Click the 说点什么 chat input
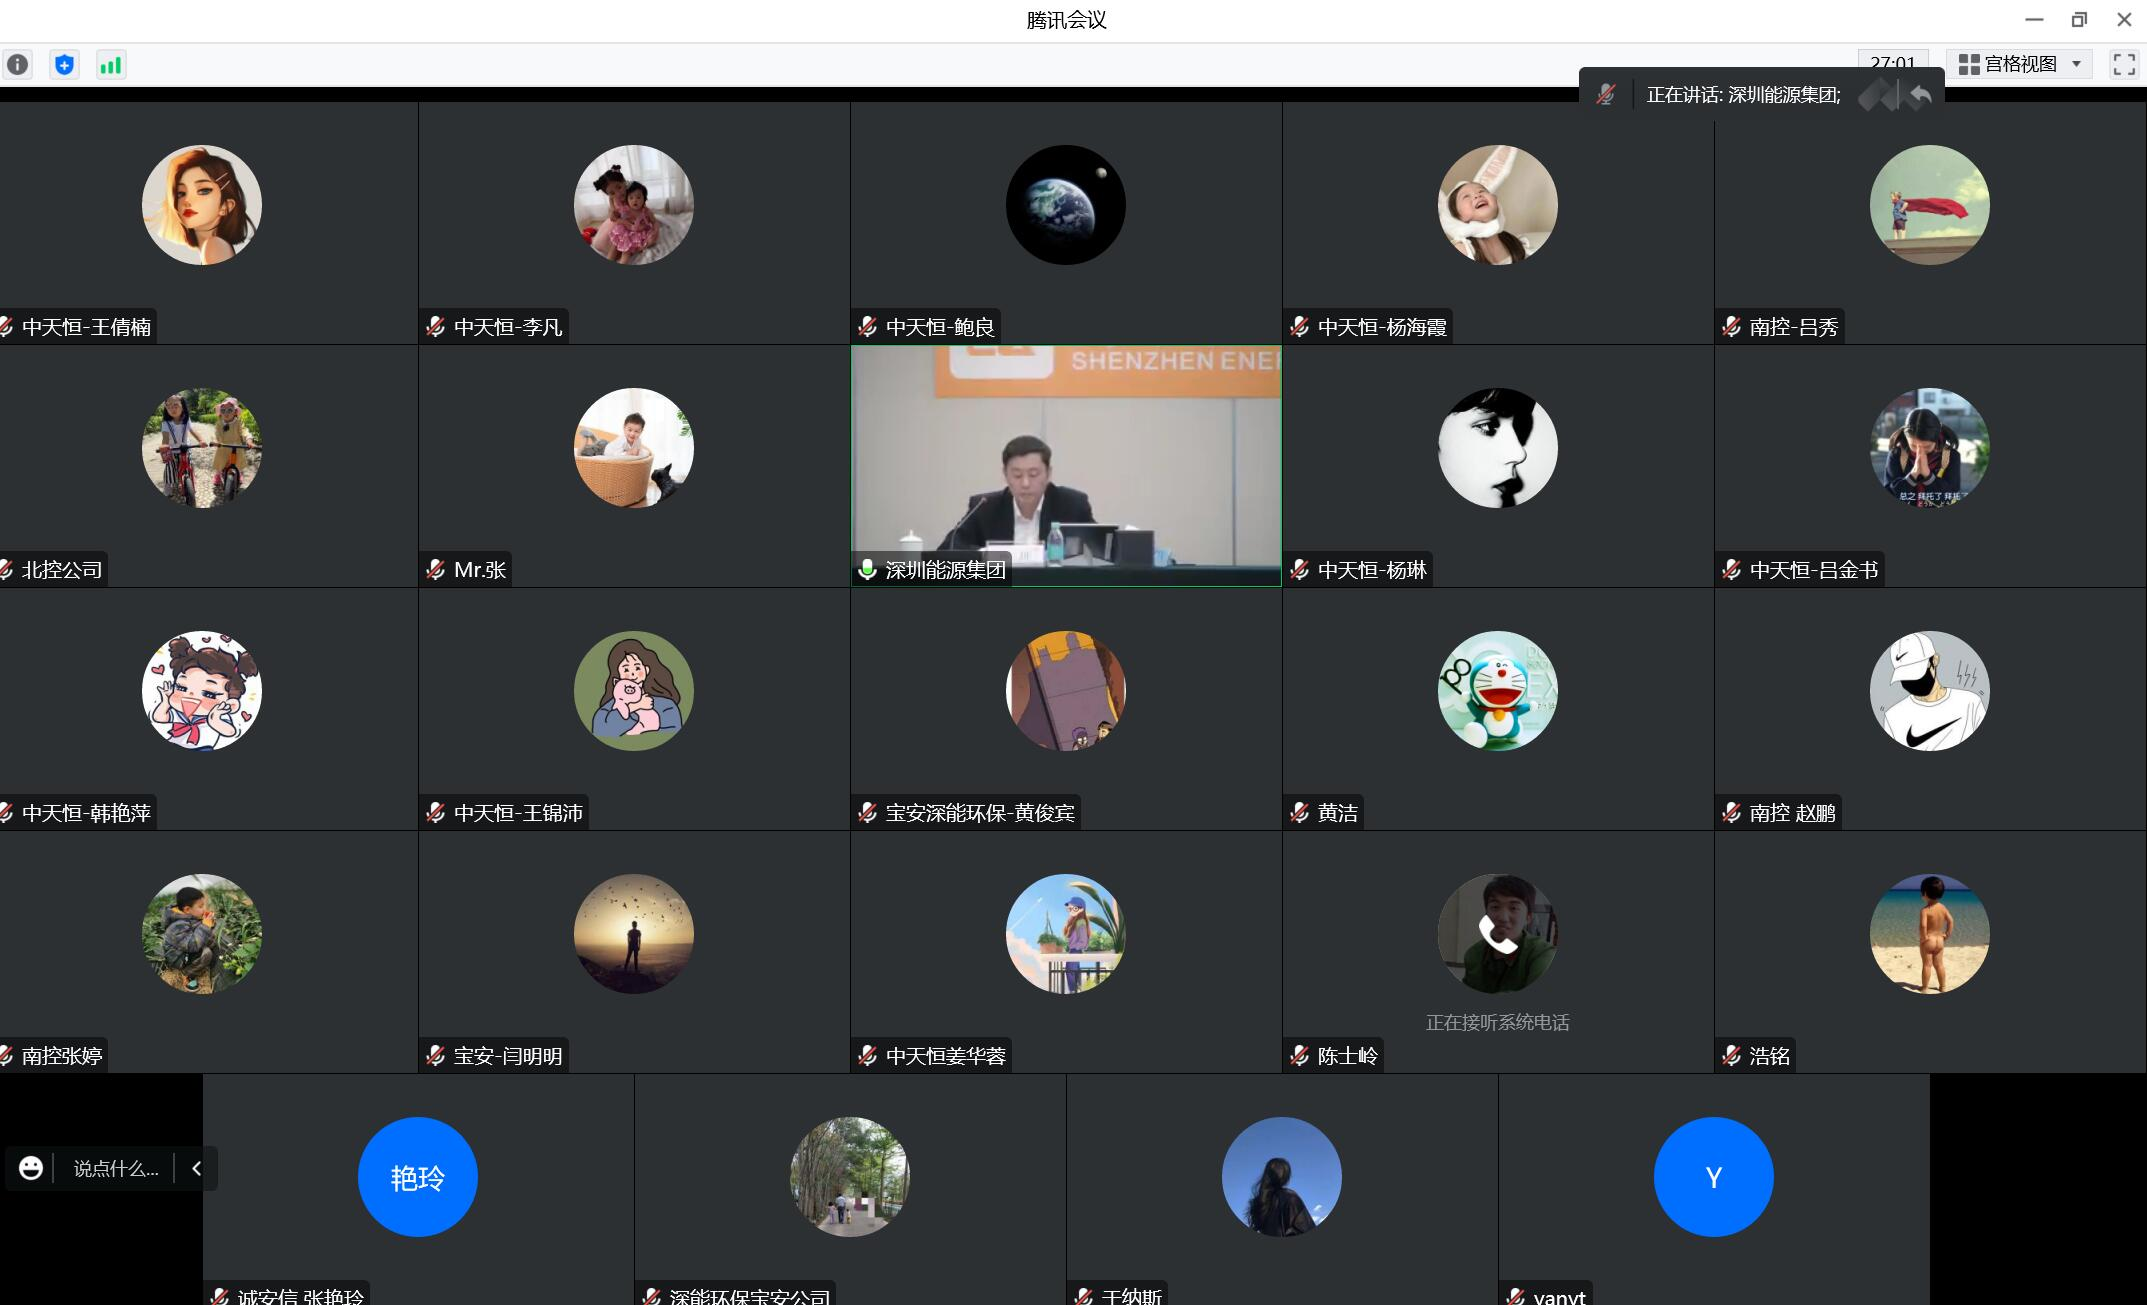Image resolution: width=2147 pixels, height=1305 pixels. [x=116, y=1168]
